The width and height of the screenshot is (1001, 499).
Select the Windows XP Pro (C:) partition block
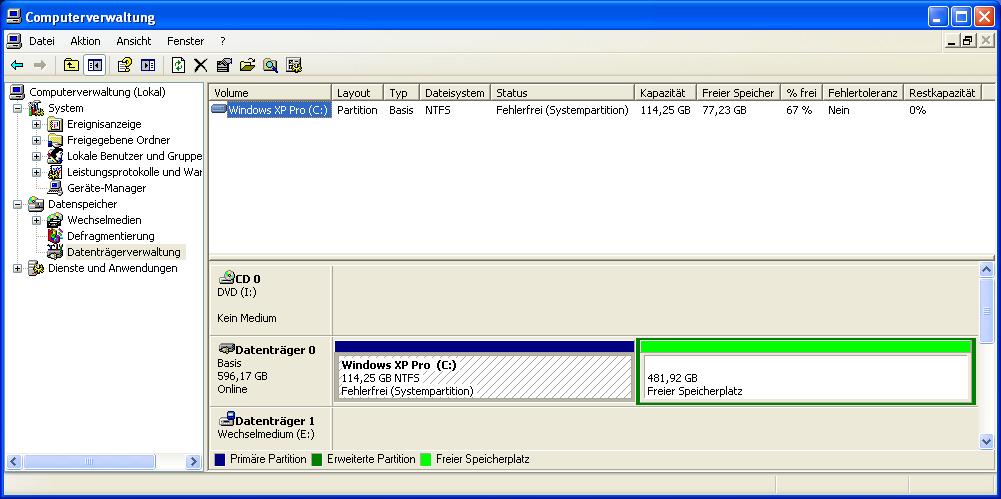pyautogui.click(x=485, y=371)
